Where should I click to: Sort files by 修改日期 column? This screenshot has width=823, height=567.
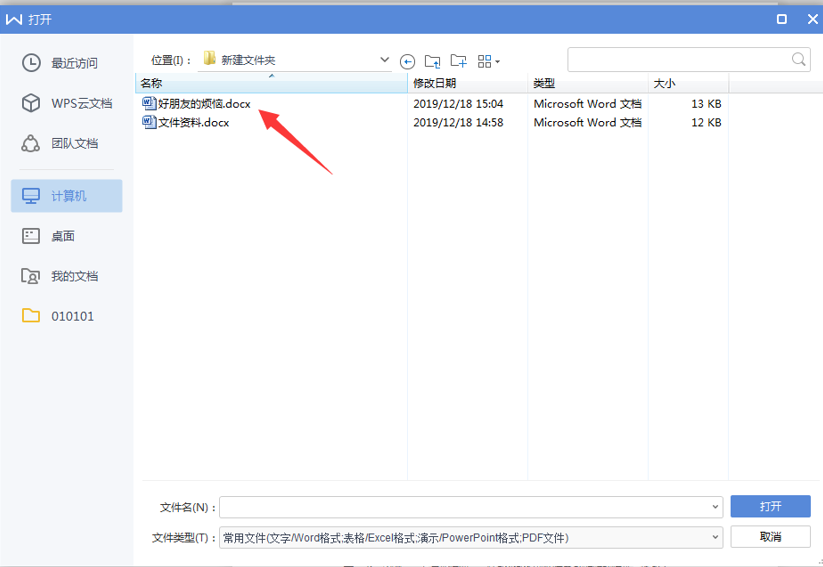pyautogui.click(x=467, y=83)
